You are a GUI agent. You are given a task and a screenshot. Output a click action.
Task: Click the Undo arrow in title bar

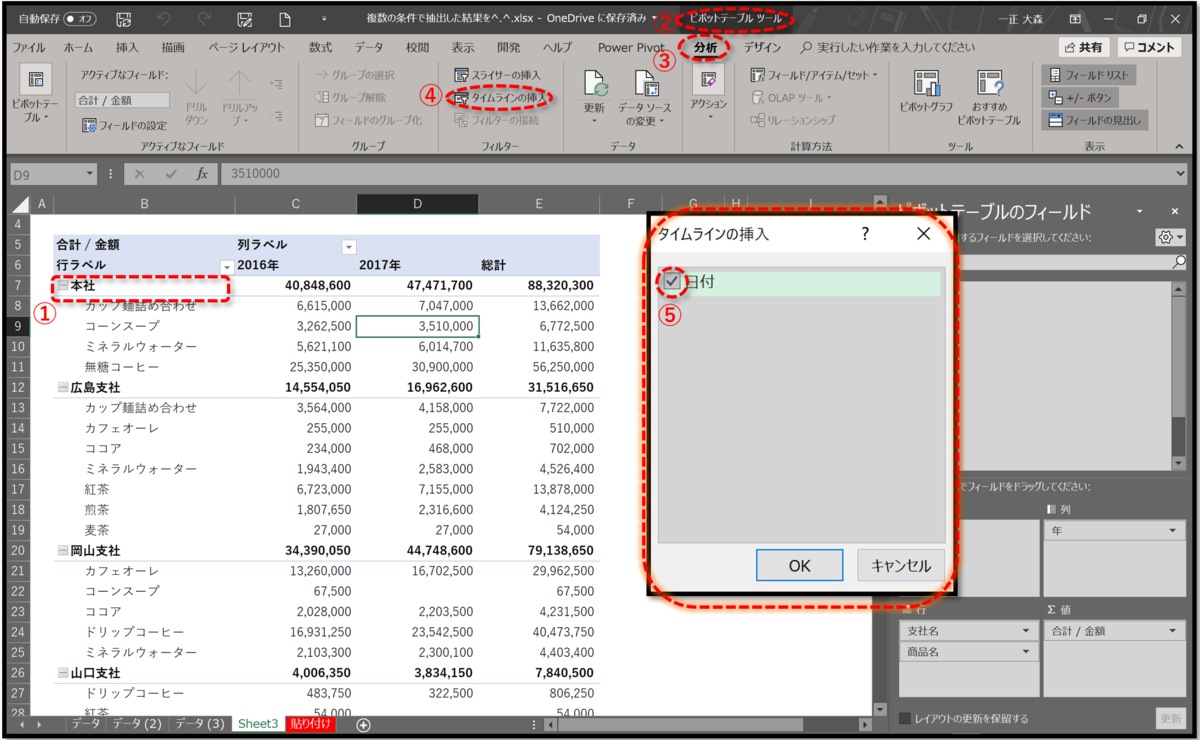[x=165, y=19]
